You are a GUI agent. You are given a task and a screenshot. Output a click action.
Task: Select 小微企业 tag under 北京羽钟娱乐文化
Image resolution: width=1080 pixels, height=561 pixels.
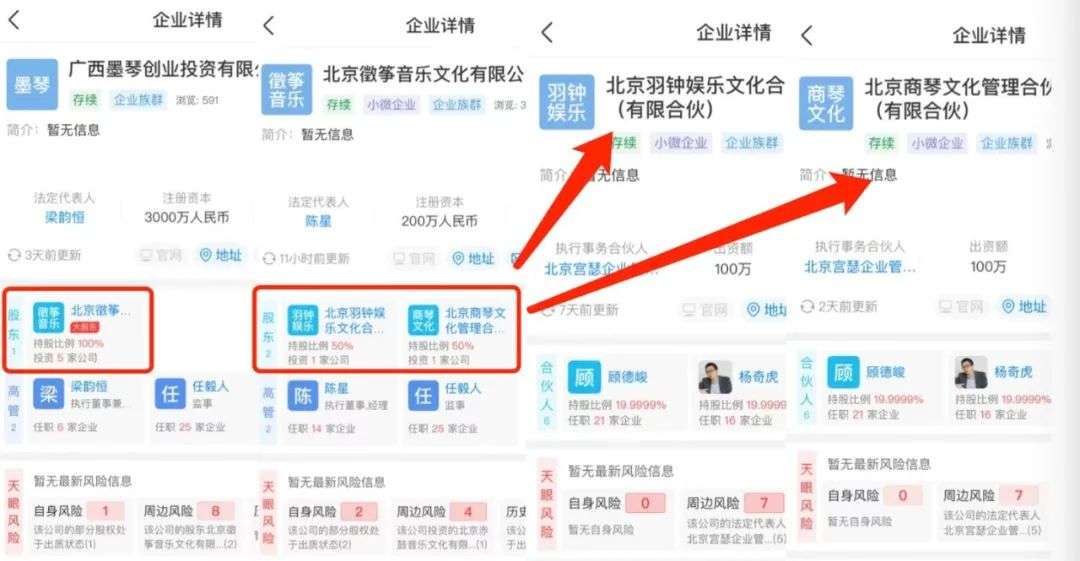pos(681,143)
